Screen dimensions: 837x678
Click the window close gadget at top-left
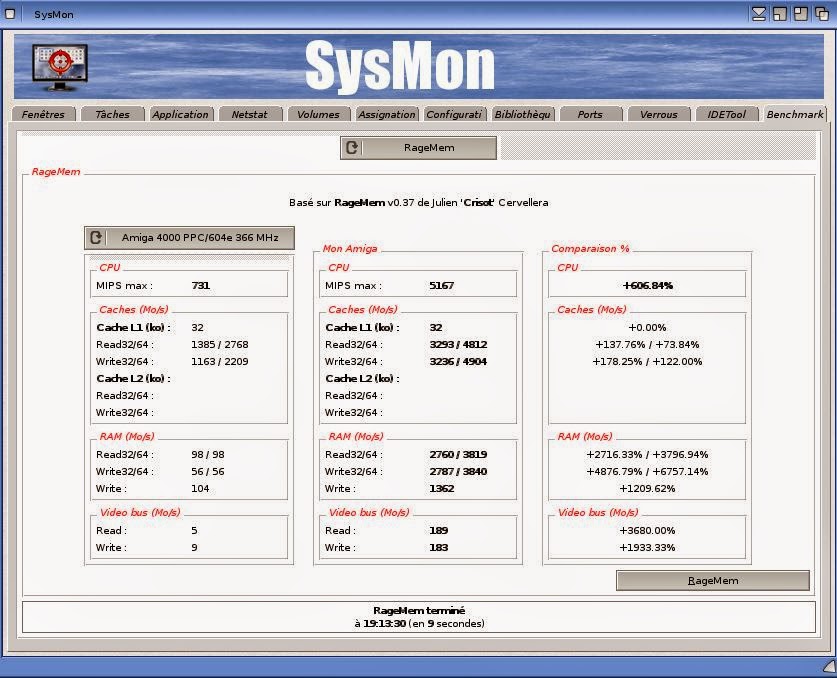[x=10, y=14]
